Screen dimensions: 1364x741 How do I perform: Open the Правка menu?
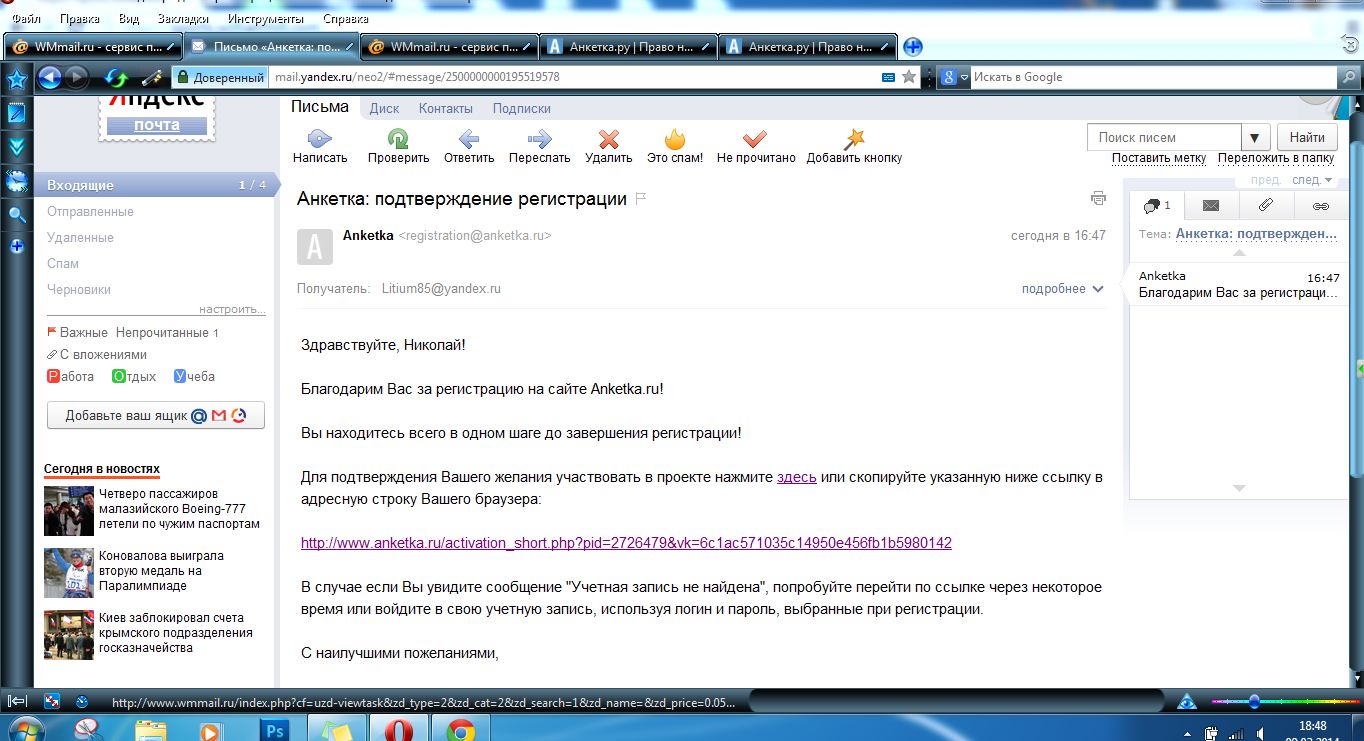[80, 19]
